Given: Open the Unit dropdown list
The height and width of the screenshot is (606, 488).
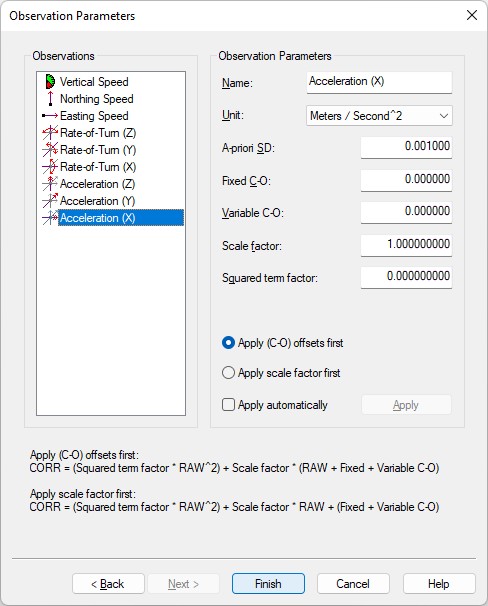Looking at the screenshot, I should 379,116.
